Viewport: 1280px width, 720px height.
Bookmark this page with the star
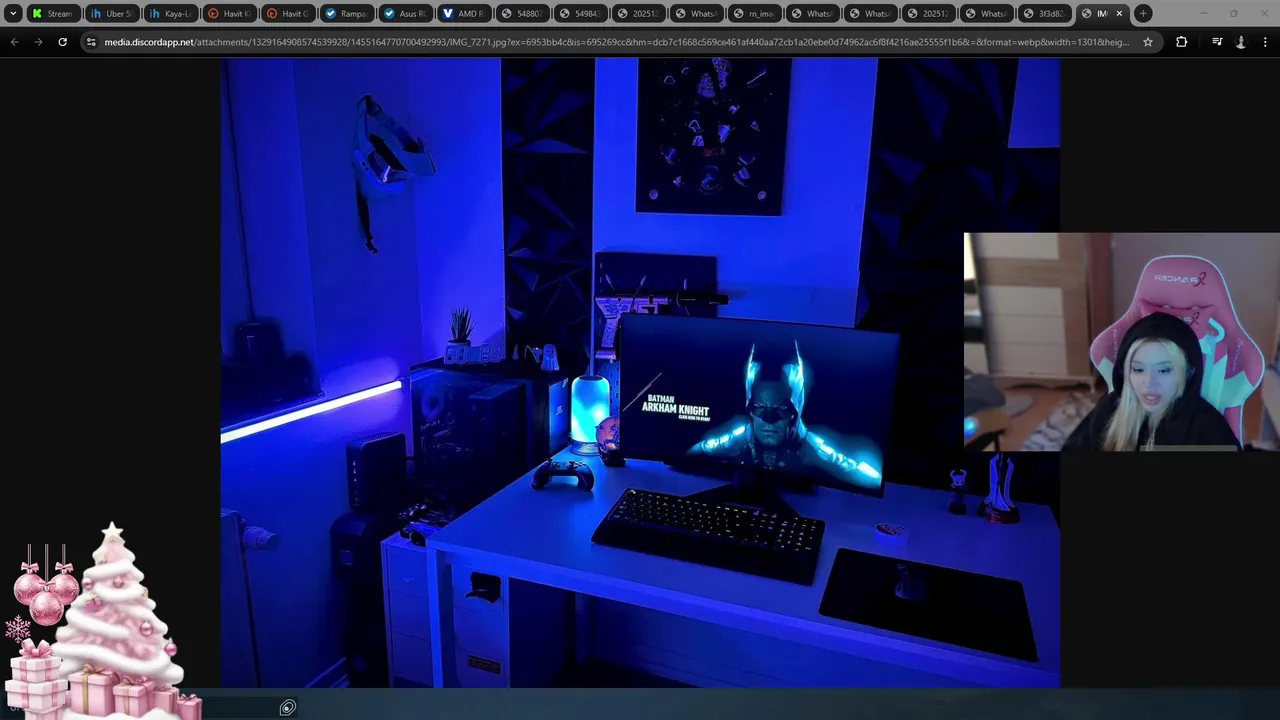point(1148,42)
